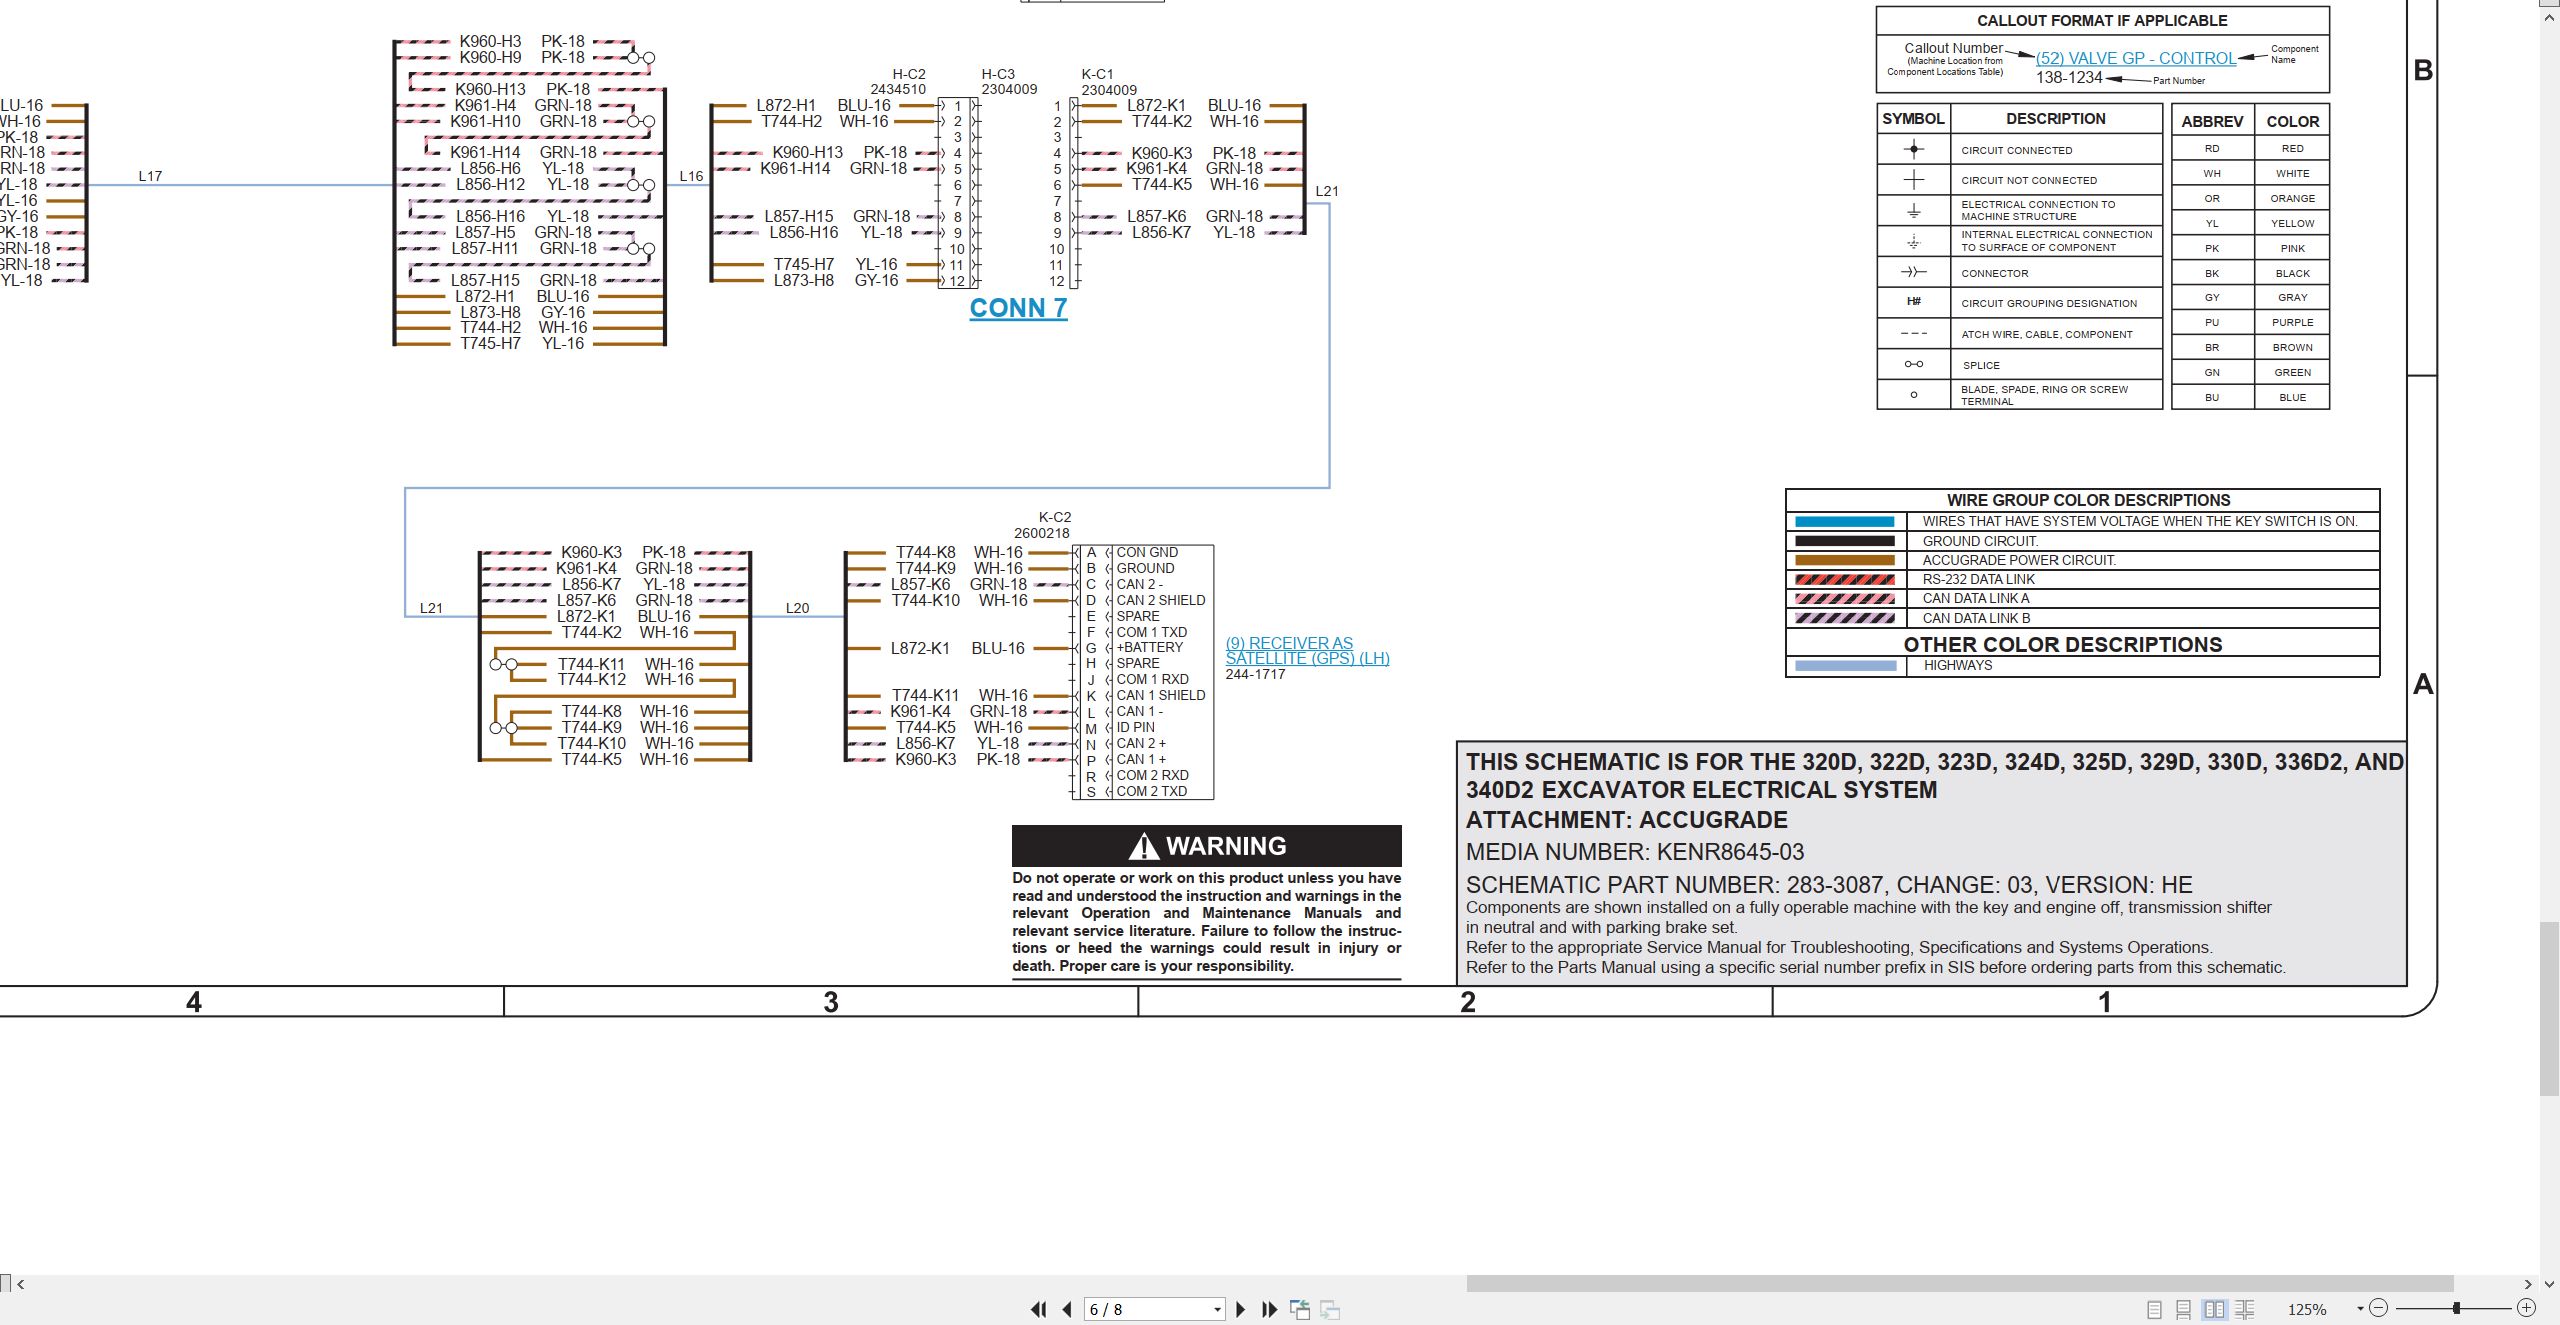Viewport: 2560px width, 1325px height.
Task: Click the MEDIA NUMBER: KENR8645-03 text
Action: [1635, 852]
